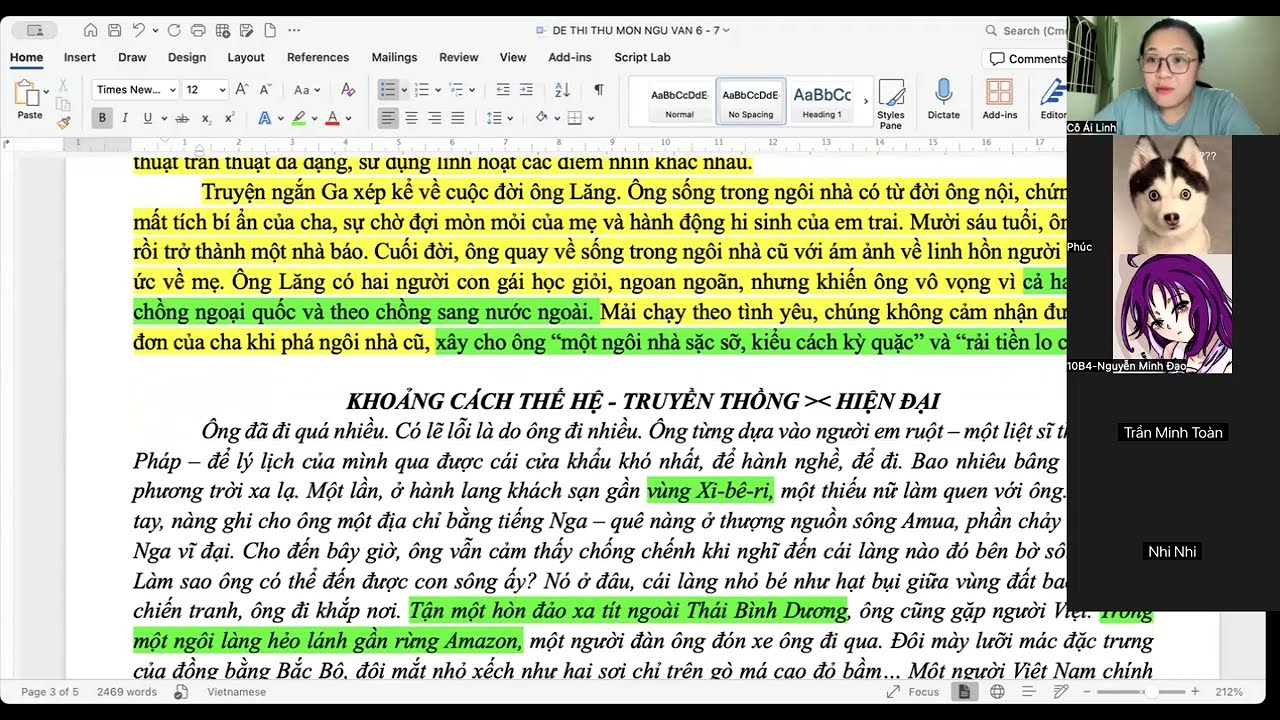Open the Editor tool

coord(1053,100)
